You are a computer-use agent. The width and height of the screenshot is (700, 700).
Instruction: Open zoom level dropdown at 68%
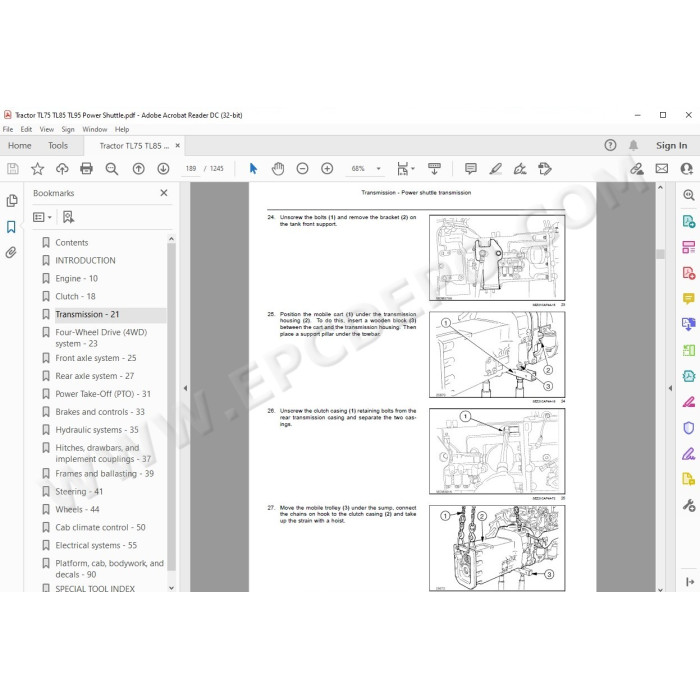(379, 169)
